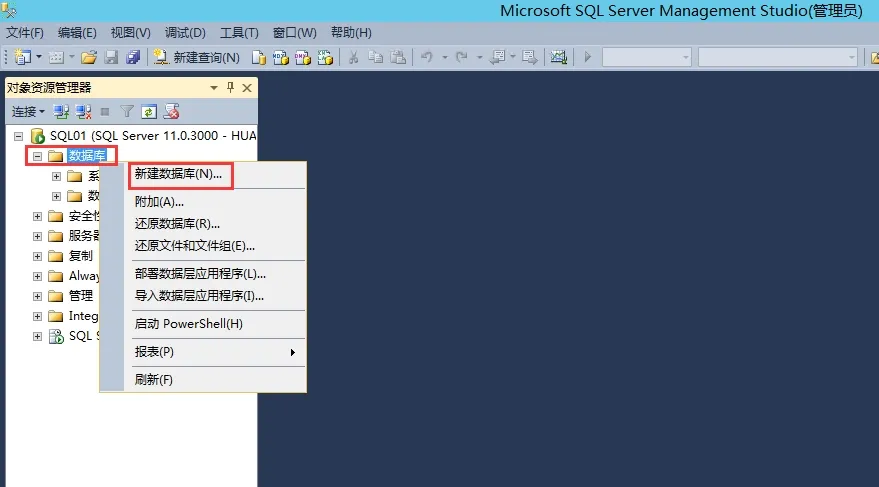Viewport: 879px width, 487px height.
Task: Open the wide combo box in toolbar
Action: pyautogui.click(x=778, y=57)
